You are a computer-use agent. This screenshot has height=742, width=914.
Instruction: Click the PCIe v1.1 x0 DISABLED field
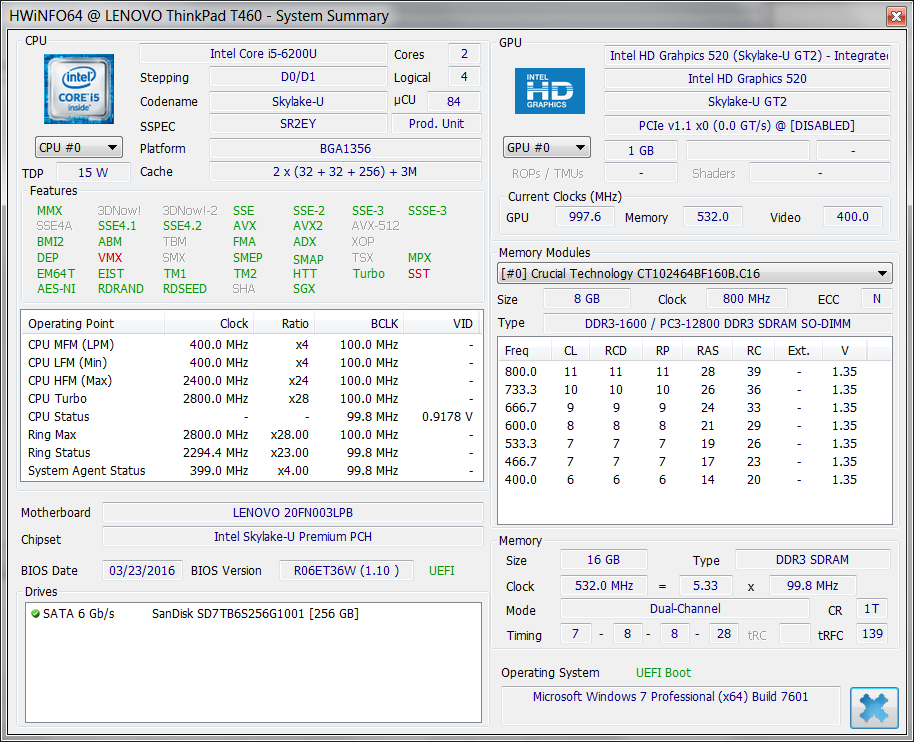tap(747, 126)
